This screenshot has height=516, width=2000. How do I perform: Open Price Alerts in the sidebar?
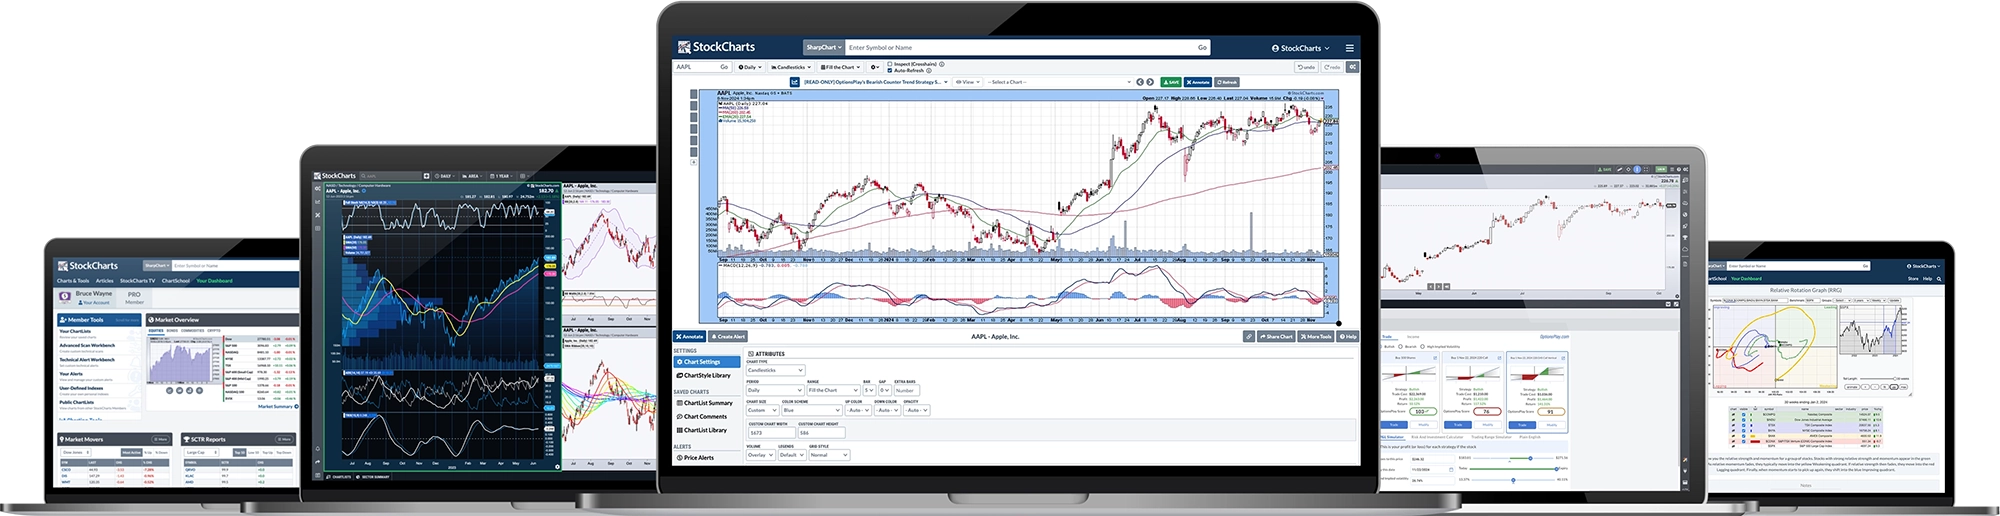pyautogui.click(x=697, y=458)
